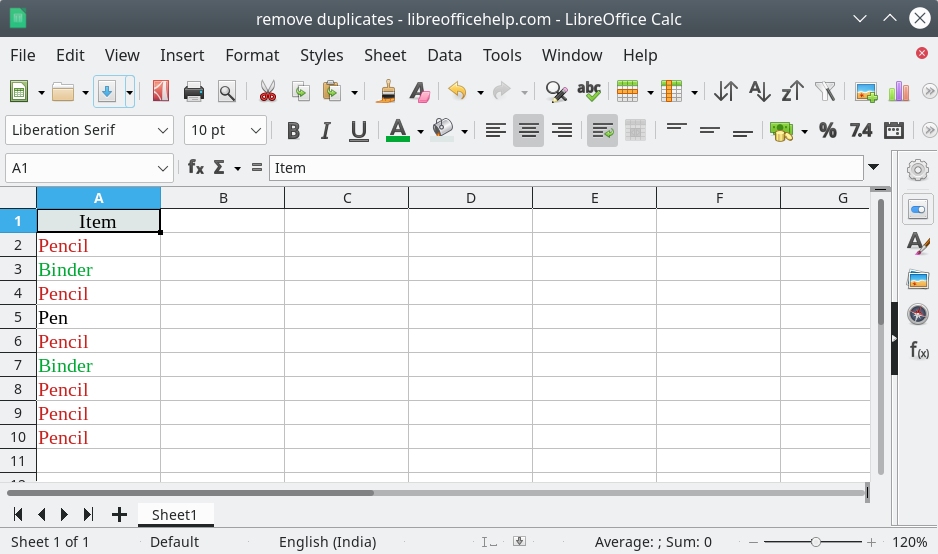The width and height of the screenshot is (938, 554).
Task: Click the zoom slider handle in status bar
Action: 815,542
